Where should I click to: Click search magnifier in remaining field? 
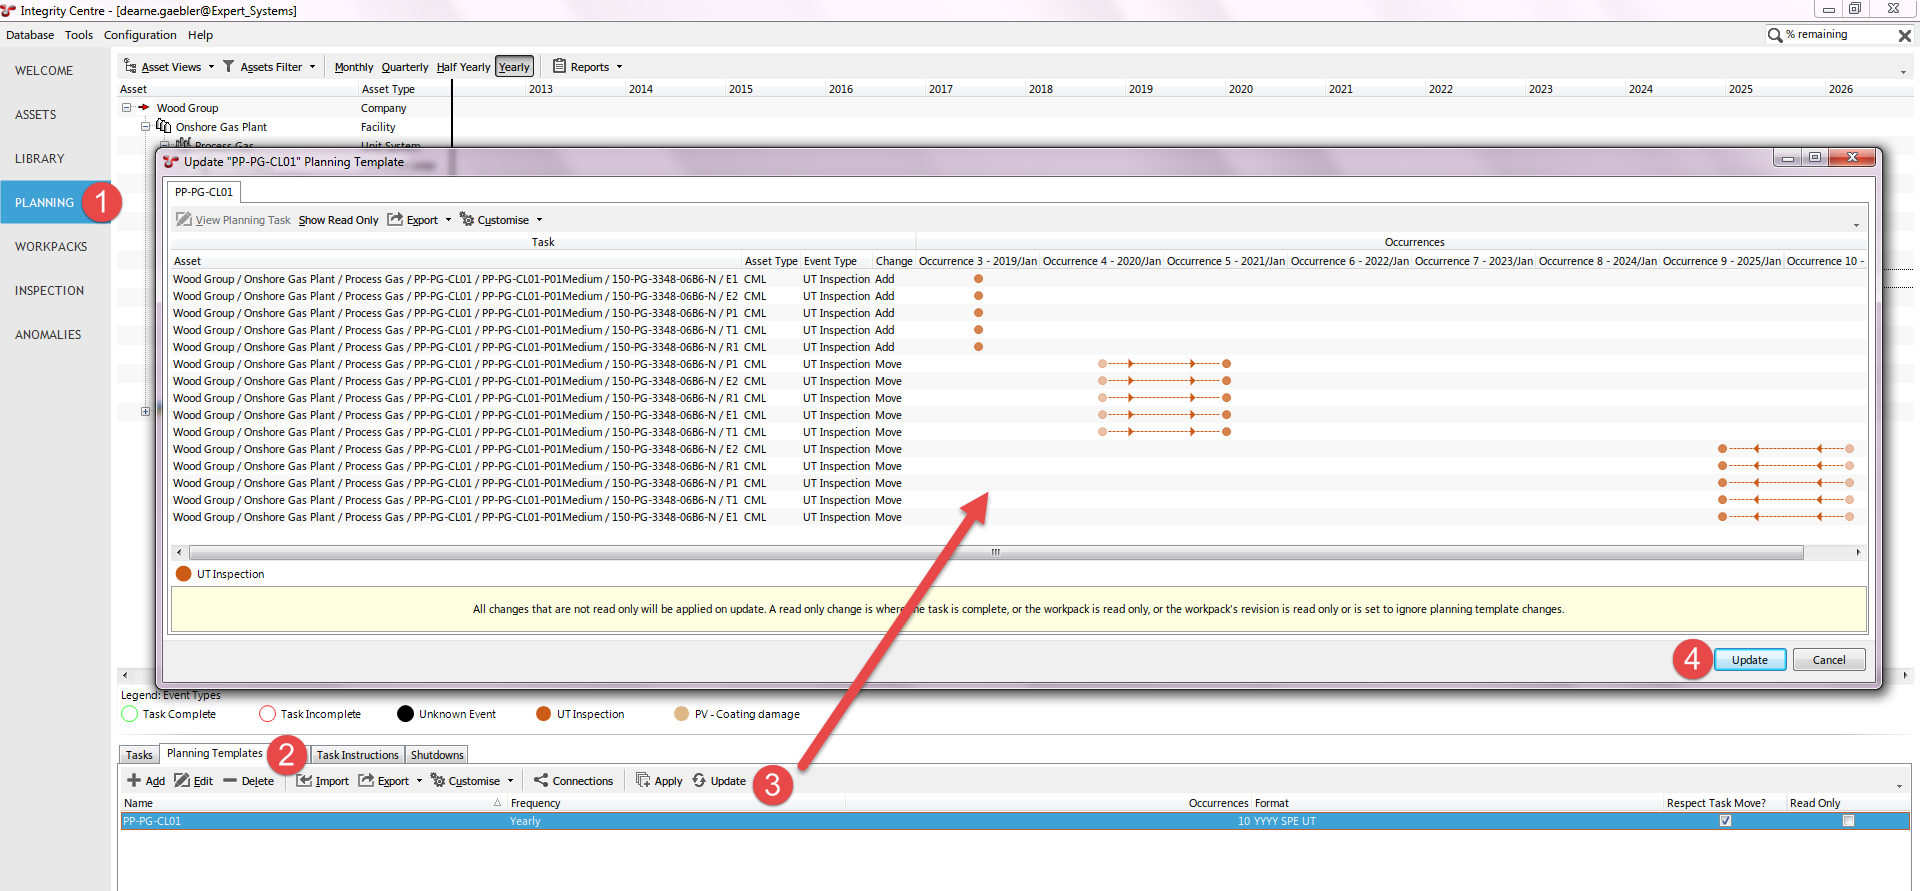coord(1775,35)
